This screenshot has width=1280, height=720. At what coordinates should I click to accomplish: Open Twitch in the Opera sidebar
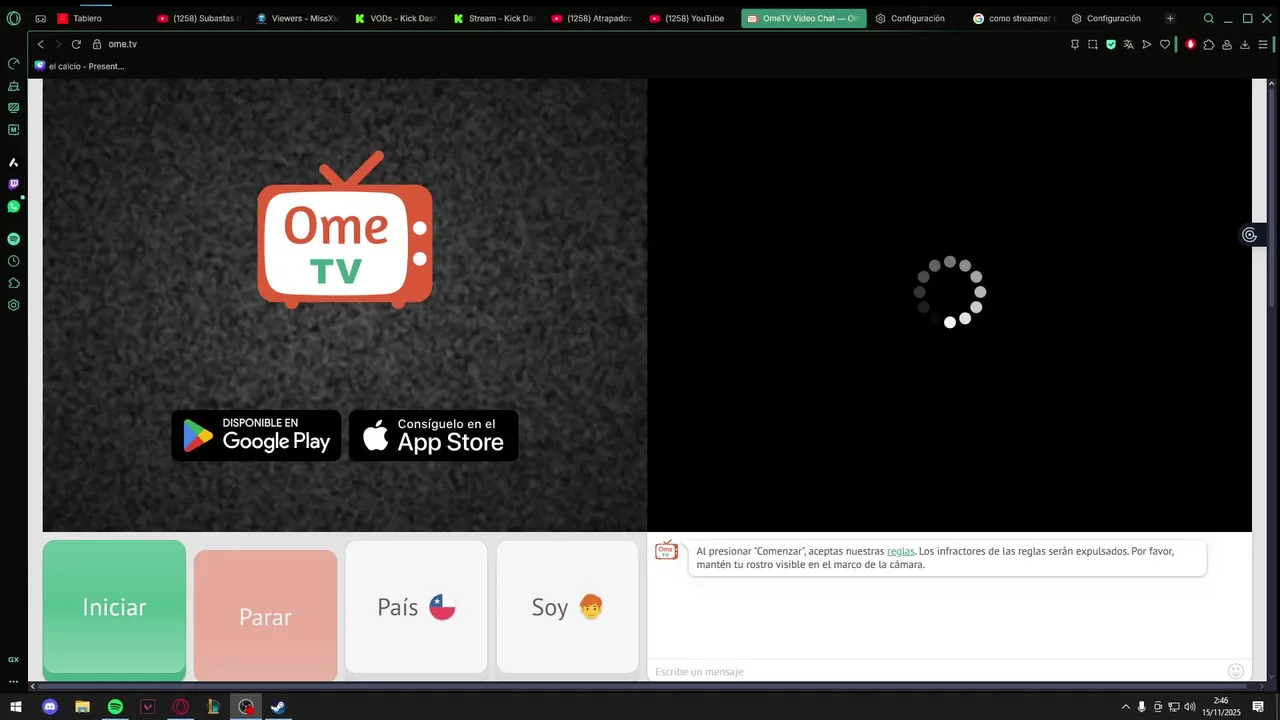coord(14,184)
